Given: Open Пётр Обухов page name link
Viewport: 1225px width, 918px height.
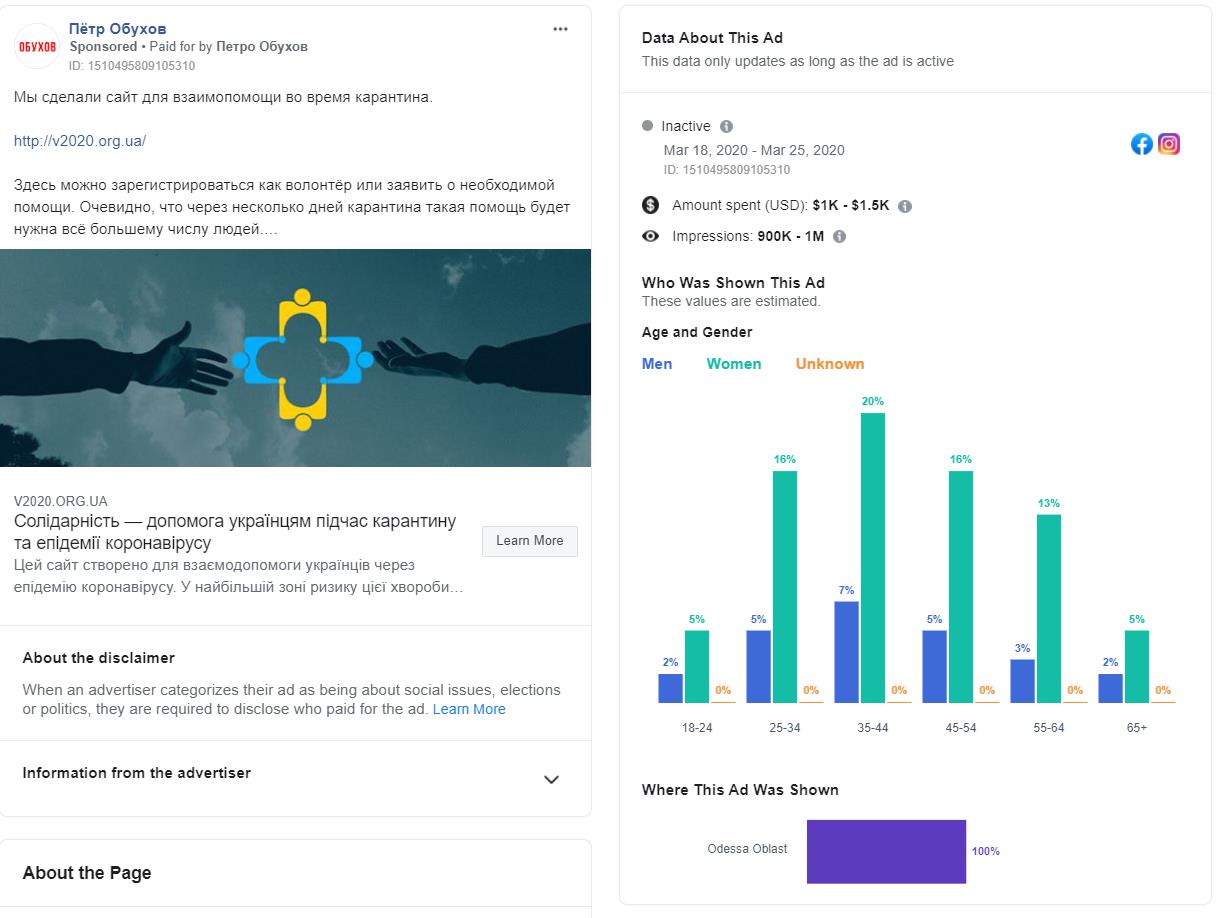Looking at the screenshot, I should (118, 29).
